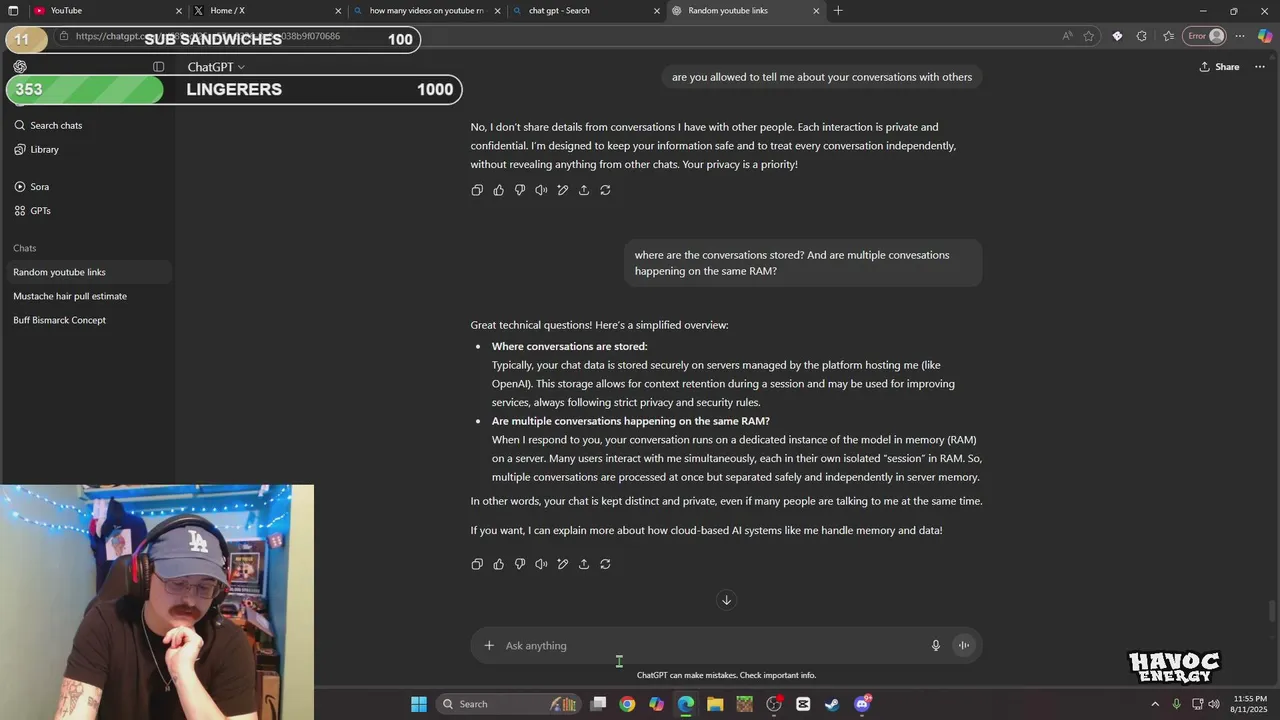Regenerate the RAM explanation response
The width and height of the screenshot is (1280, 720).
point(605,564)
